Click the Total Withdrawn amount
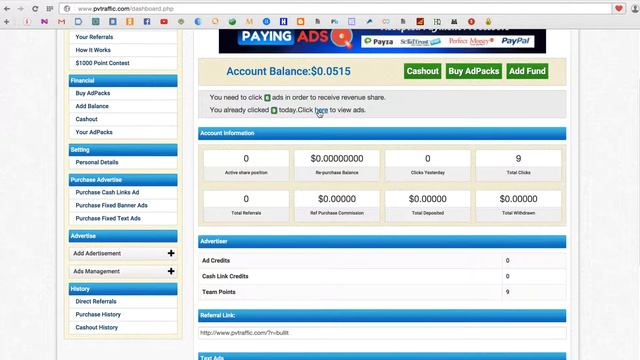This screenshot has height=360, width=640. pos(518,199)
